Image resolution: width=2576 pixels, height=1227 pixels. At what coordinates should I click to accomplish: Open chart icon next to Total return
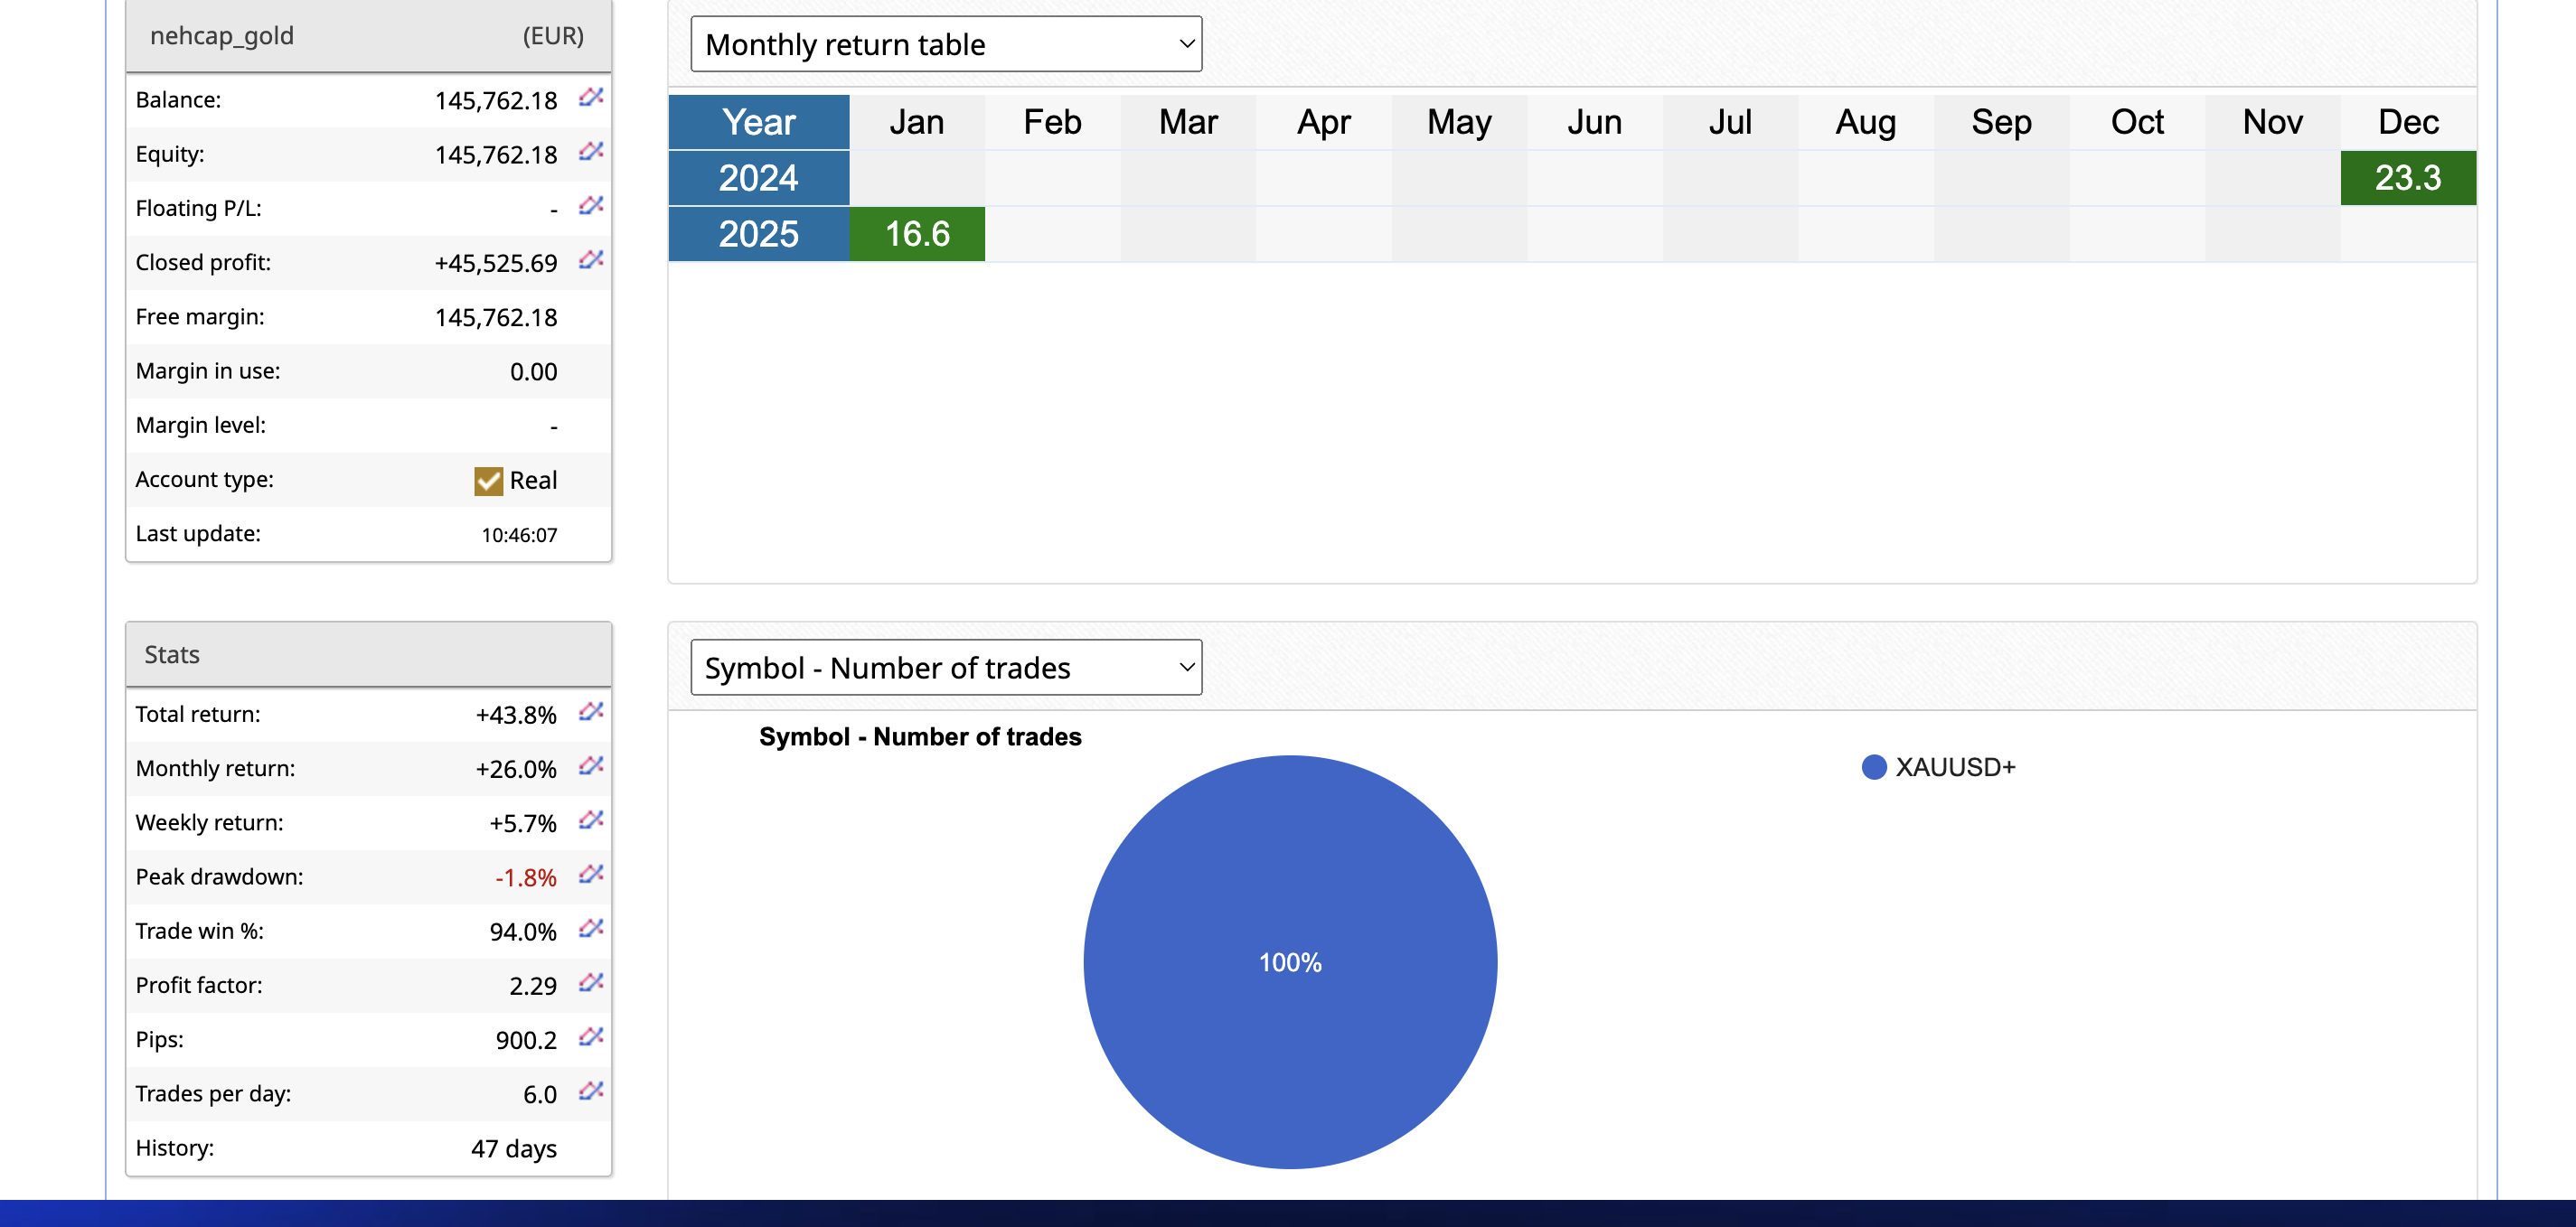click(x=591, y=711)
